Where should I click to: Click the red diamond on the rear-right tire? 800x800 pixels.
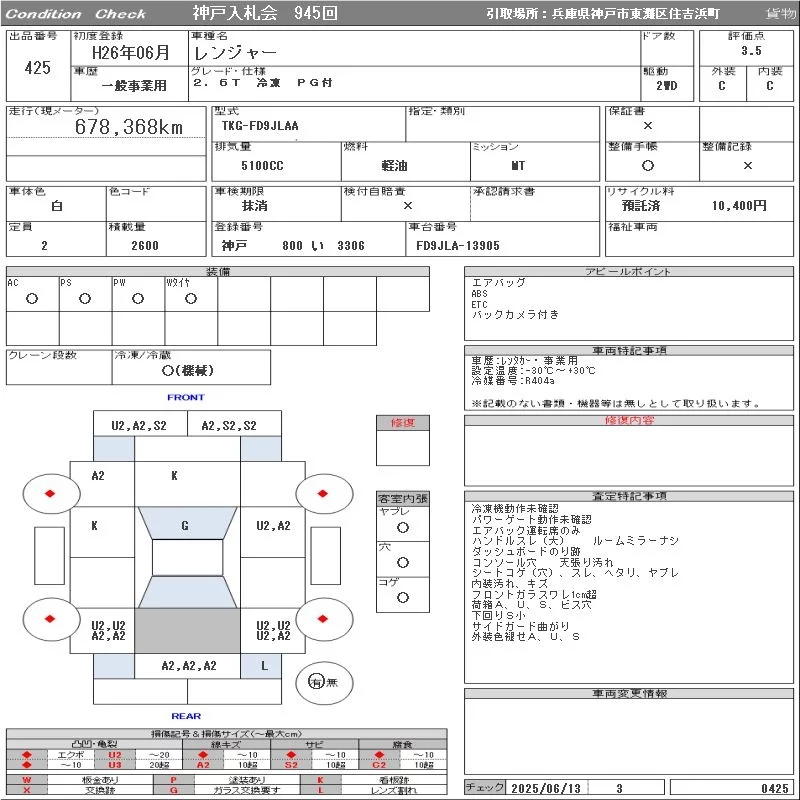click(x=322, y=619)
